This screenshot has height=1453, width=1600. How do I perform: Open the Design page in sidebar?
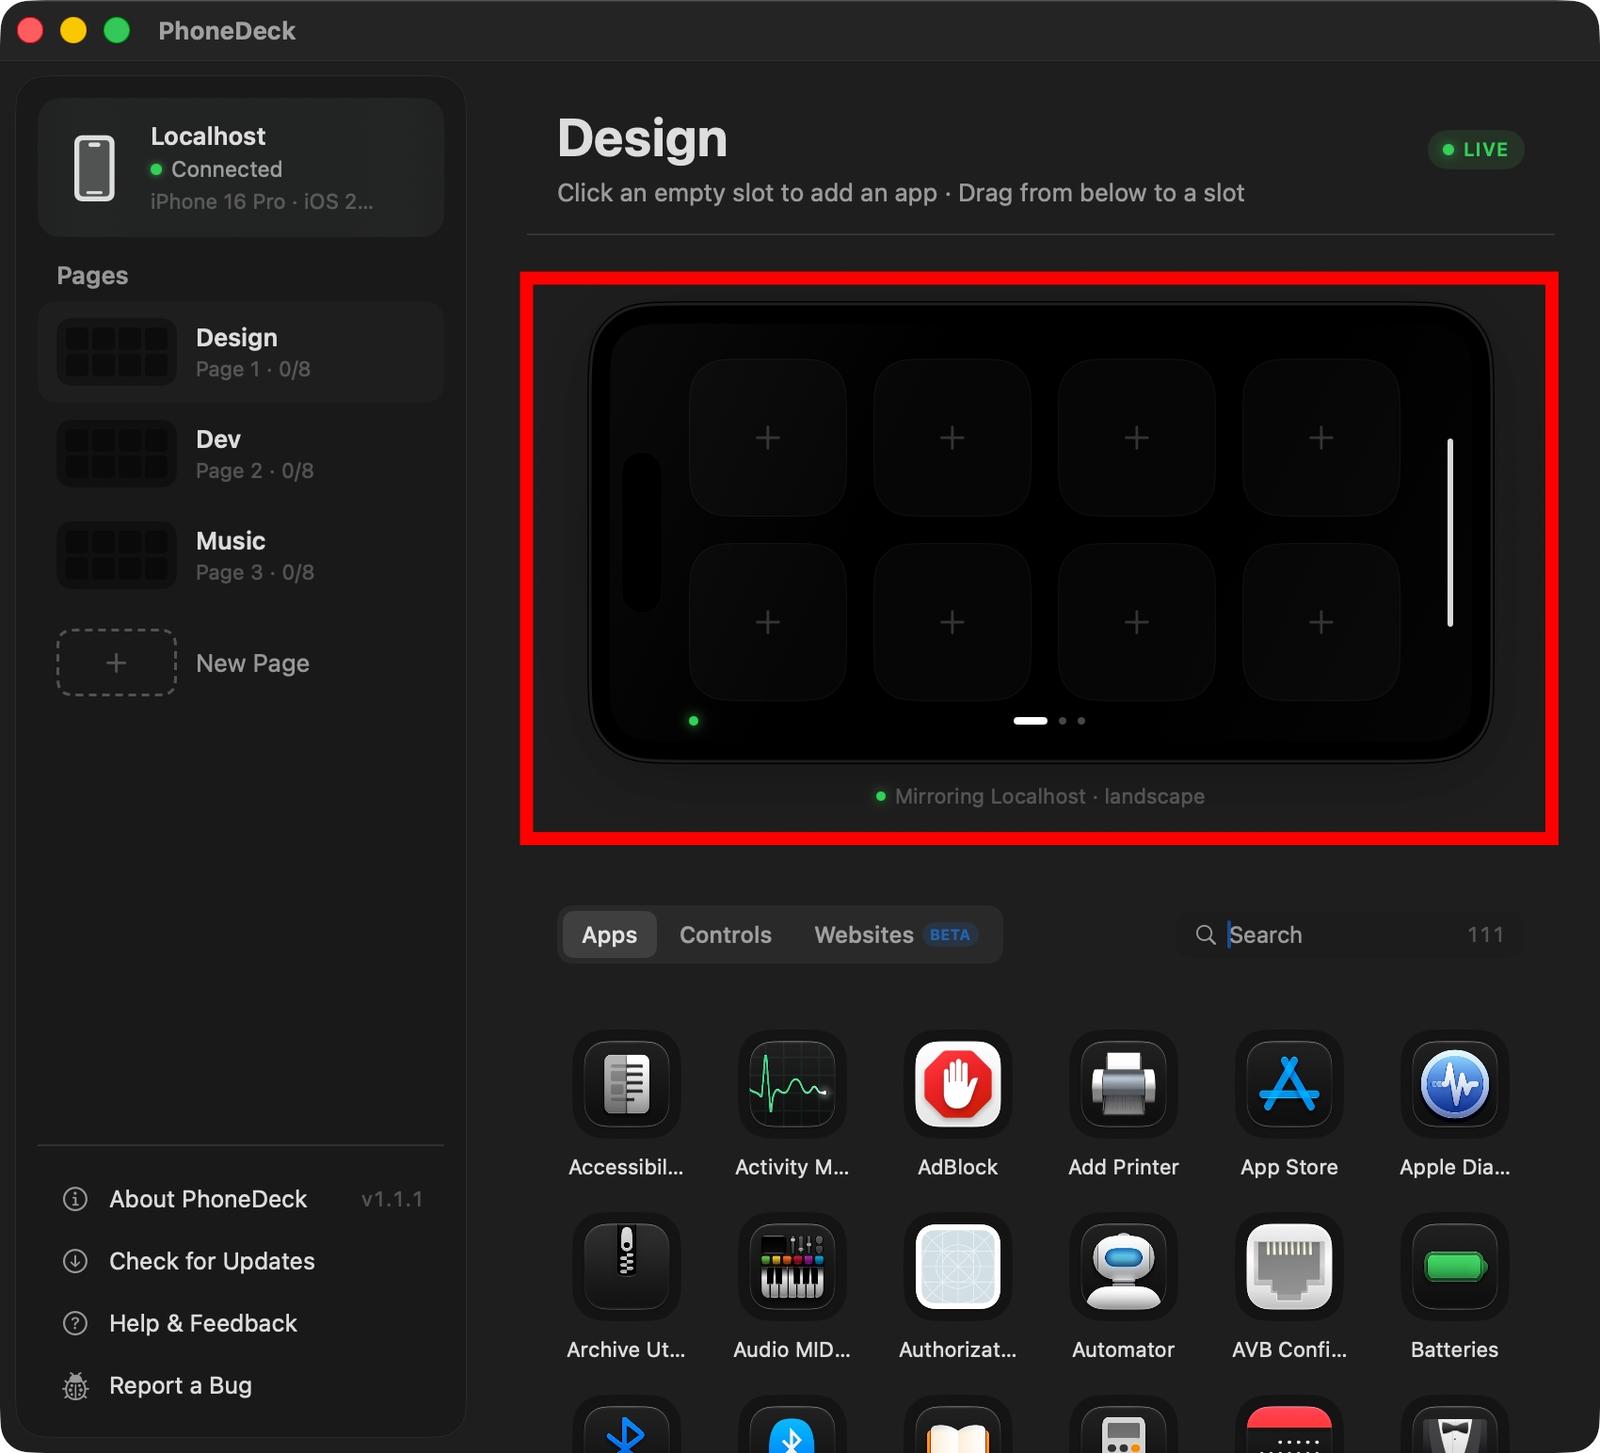click(x=241, y=352)
